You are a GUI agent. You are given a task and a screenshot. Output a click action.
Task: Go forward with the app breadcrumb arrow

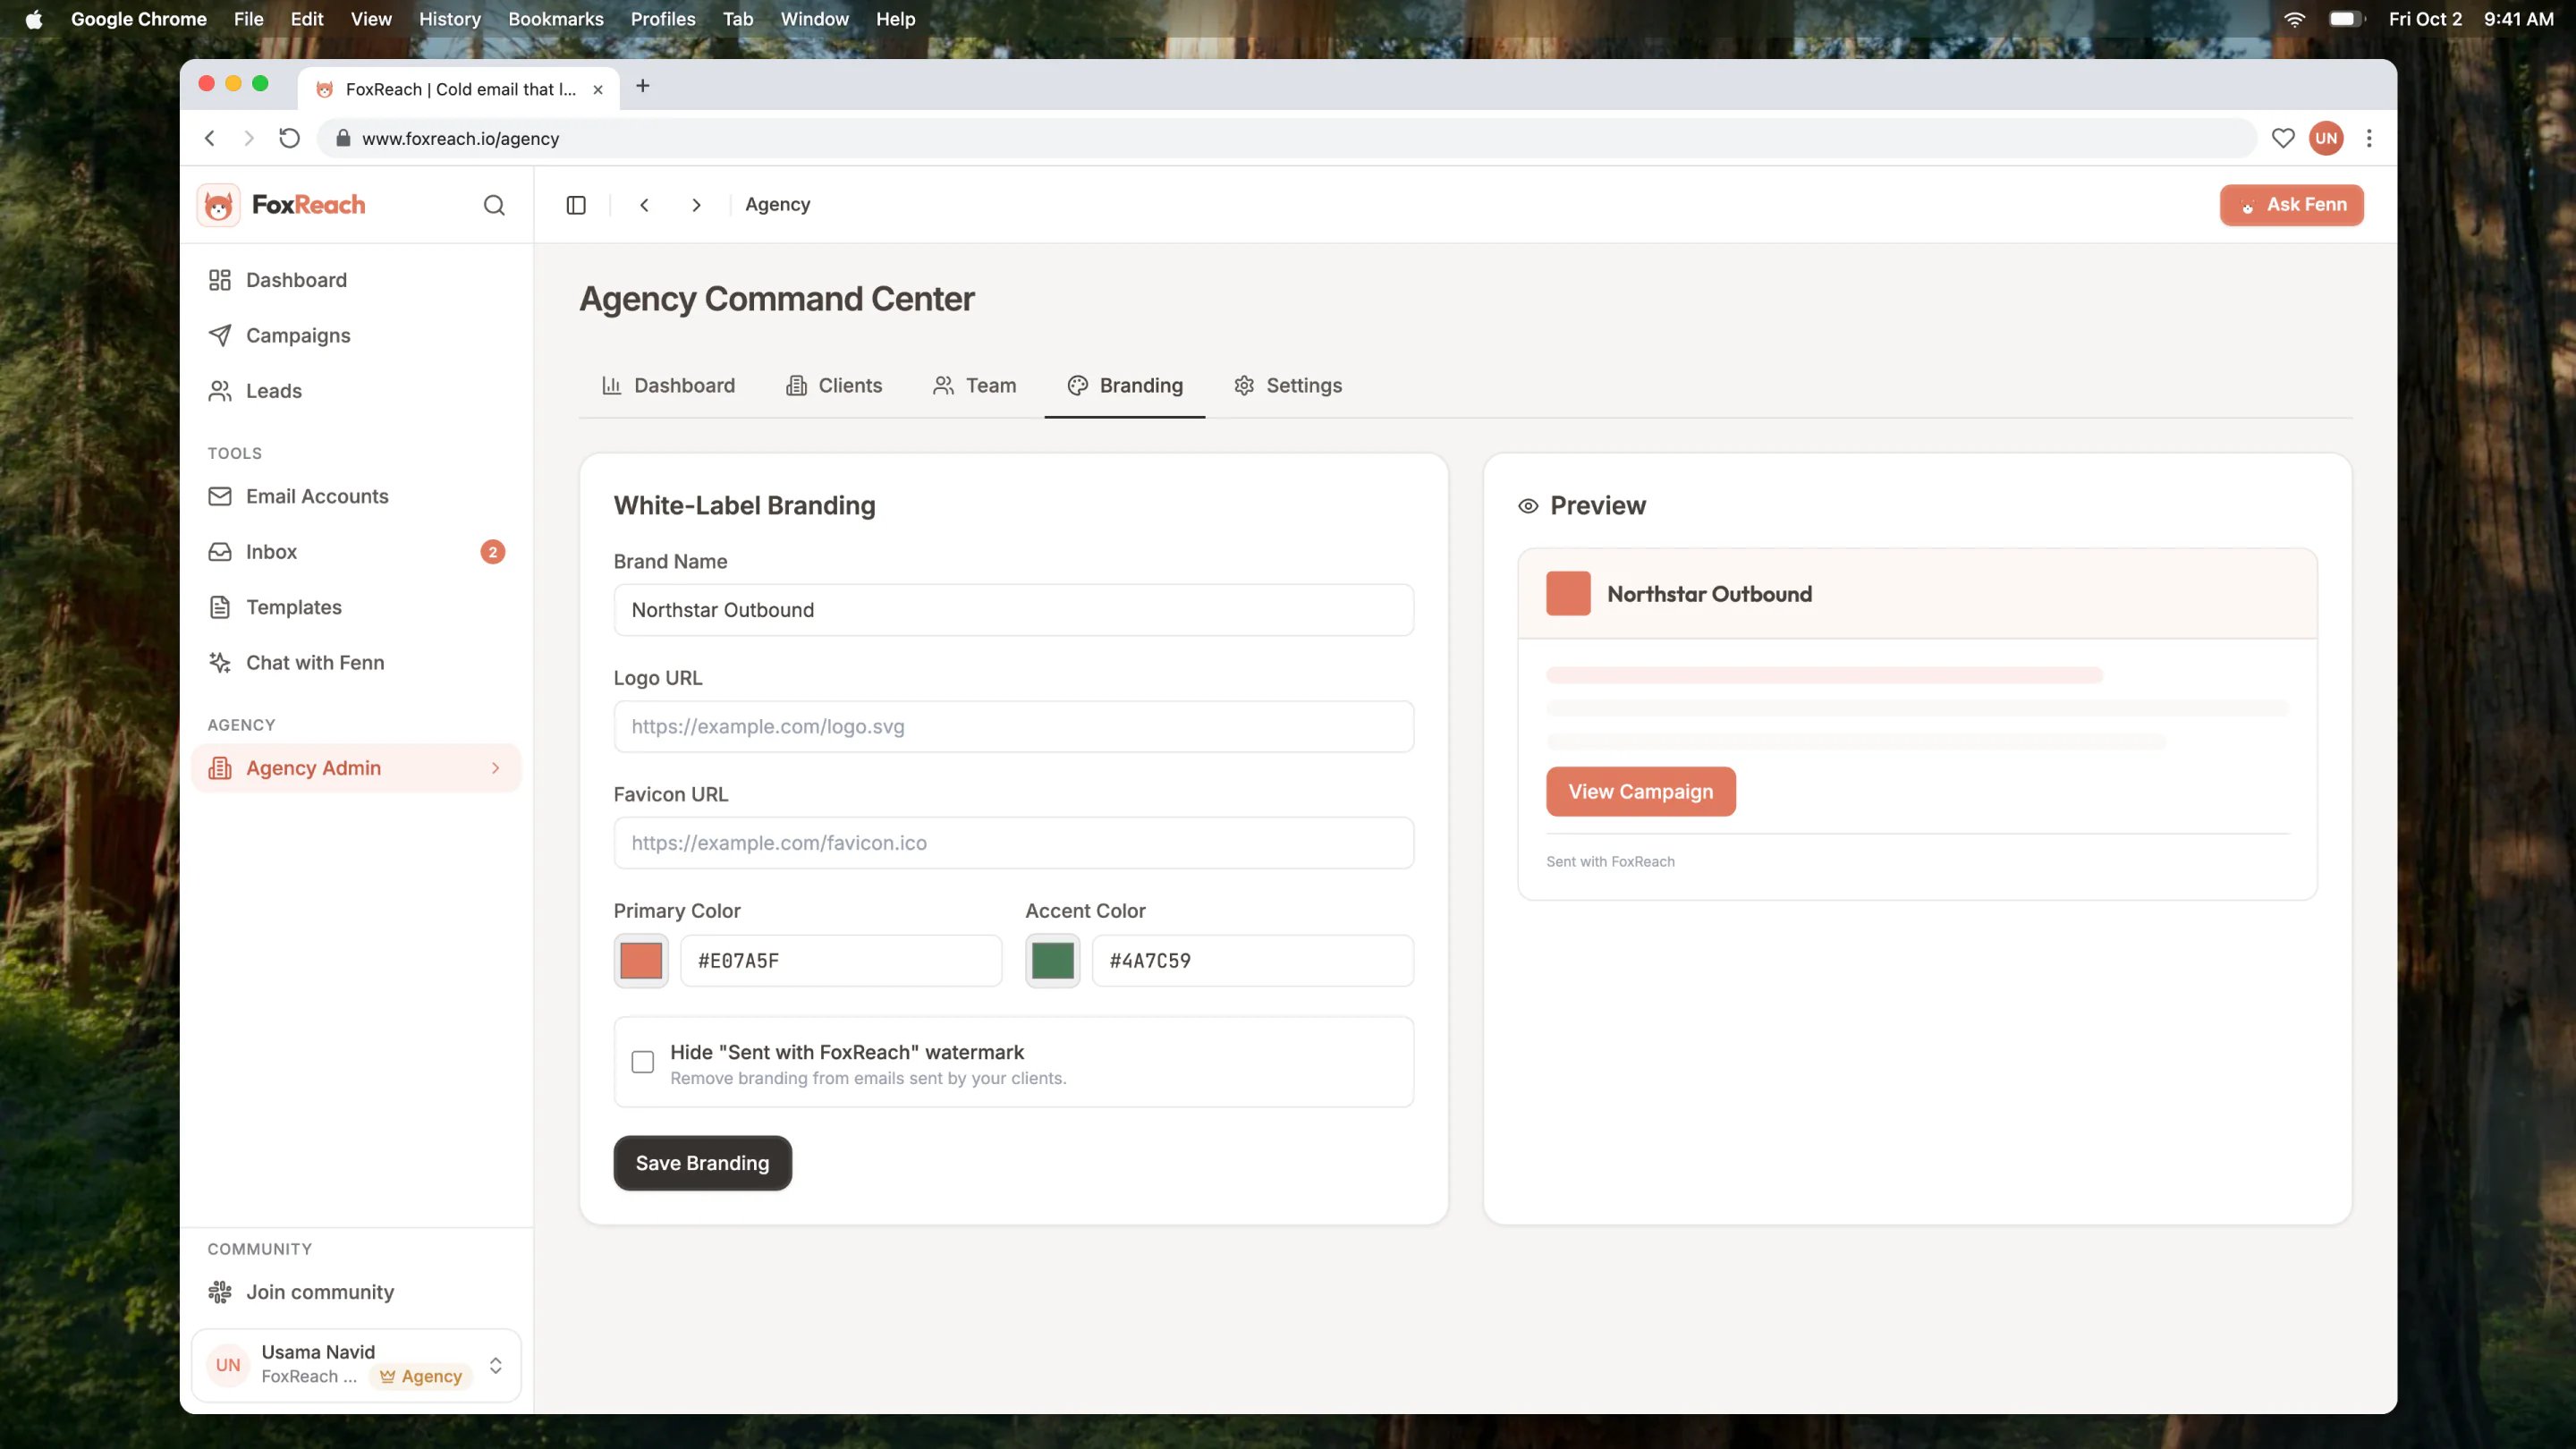[x=697, y=205]
